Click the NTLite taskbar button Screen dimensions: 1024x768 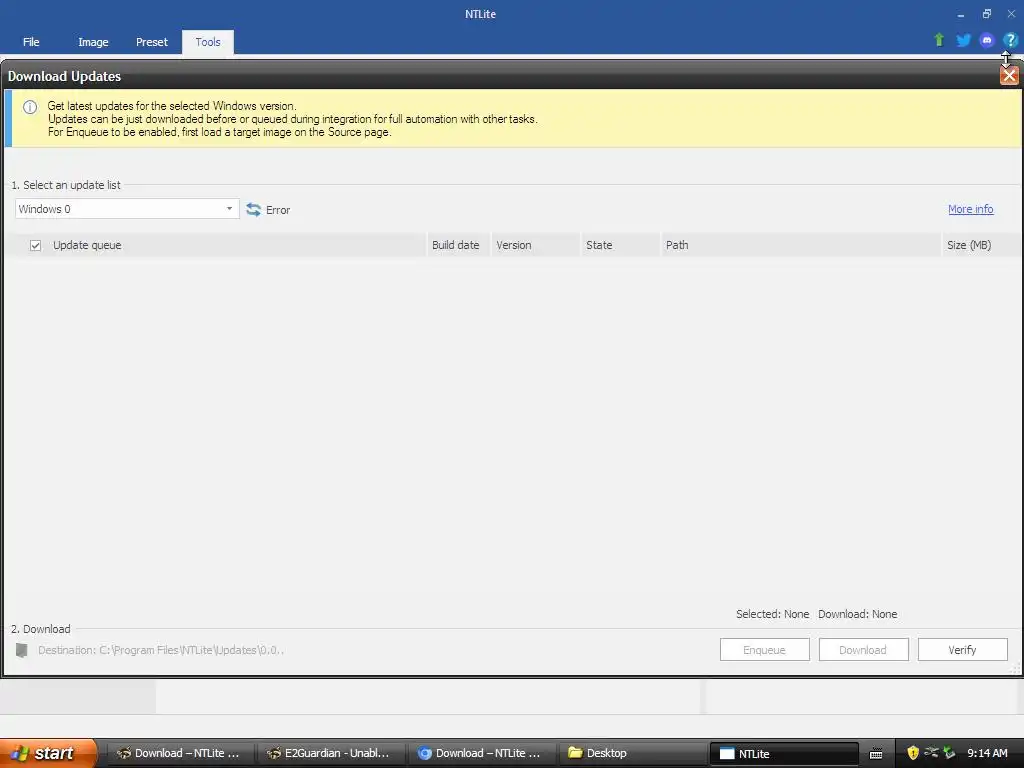click(783, 753)
